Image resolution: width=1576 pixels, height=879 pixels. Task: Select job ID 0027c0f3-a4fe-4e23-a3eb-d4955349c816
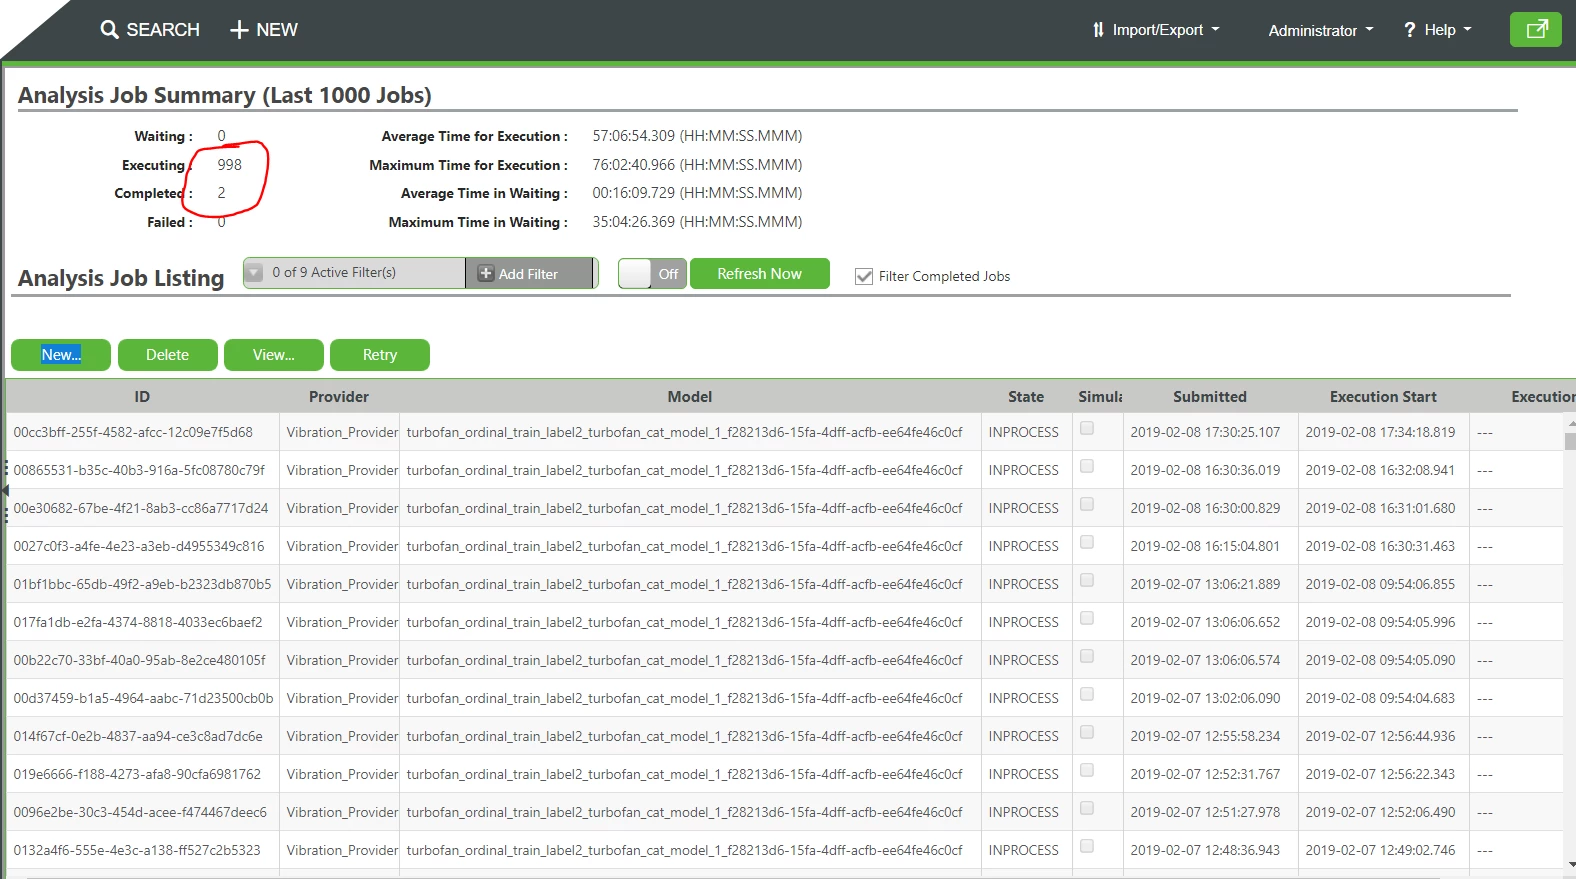(139, 546)
